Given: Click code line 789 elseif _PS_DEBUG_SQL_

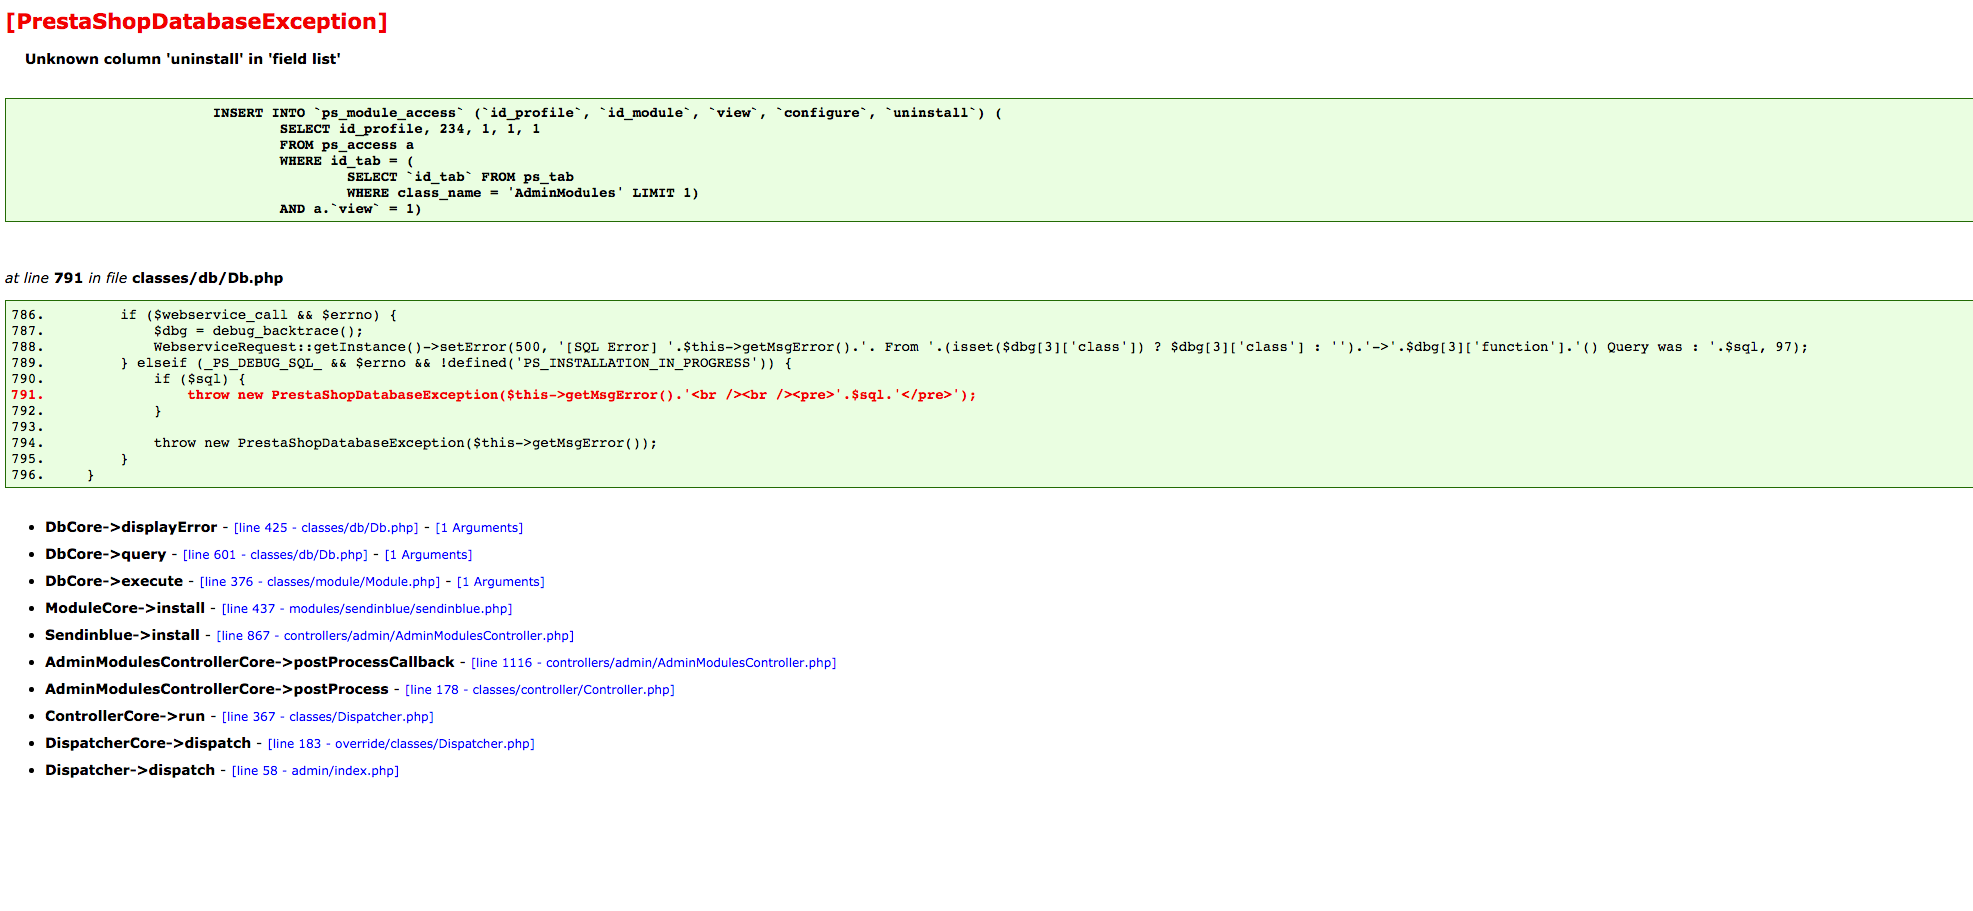Looking at the screenshot, I should click(456, 363).
